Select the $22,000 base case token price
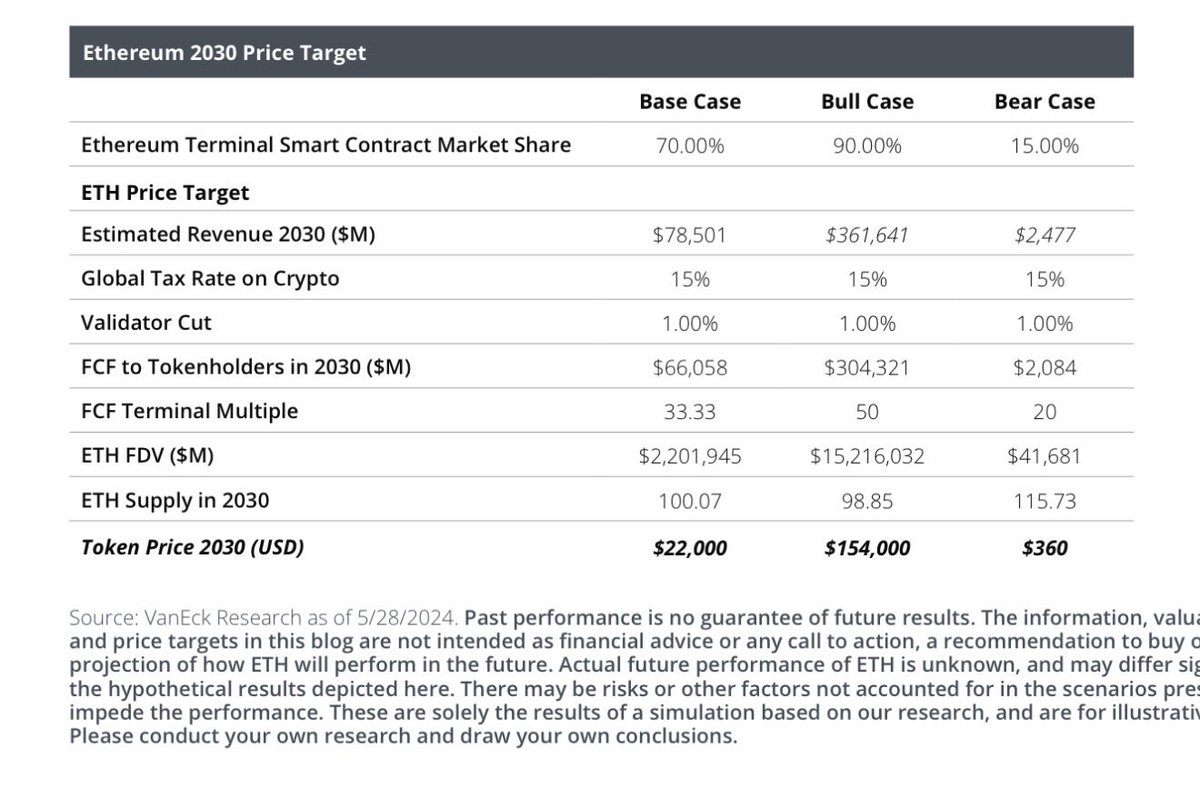The height and width of the screenshot is (798, 1200). [690, 548]
